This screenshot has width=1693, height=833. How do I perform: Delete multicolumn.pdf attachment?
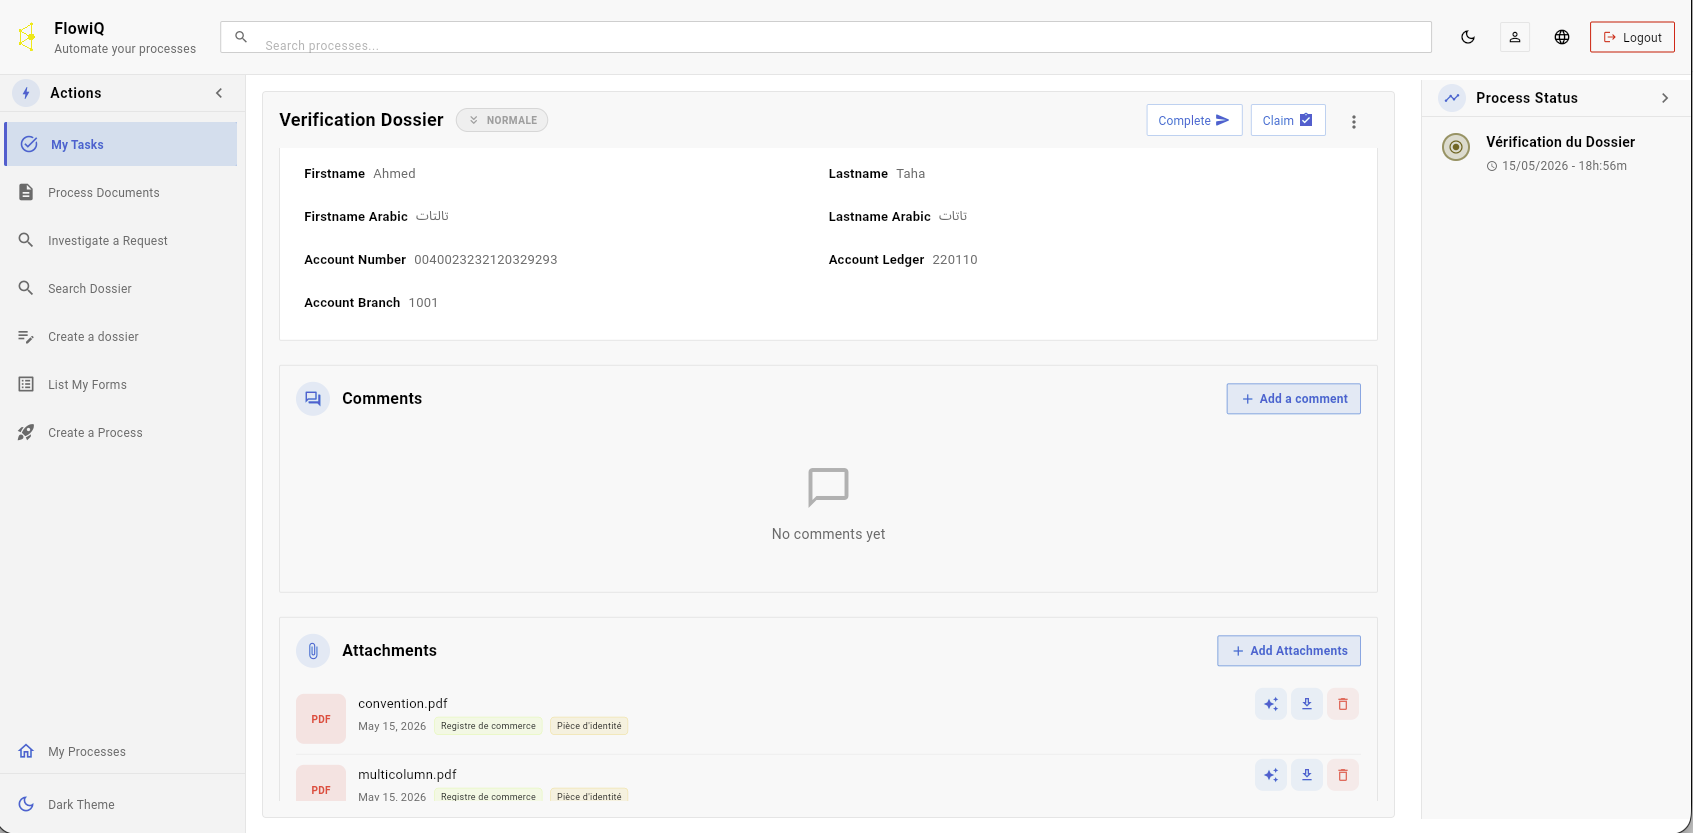1343,775
